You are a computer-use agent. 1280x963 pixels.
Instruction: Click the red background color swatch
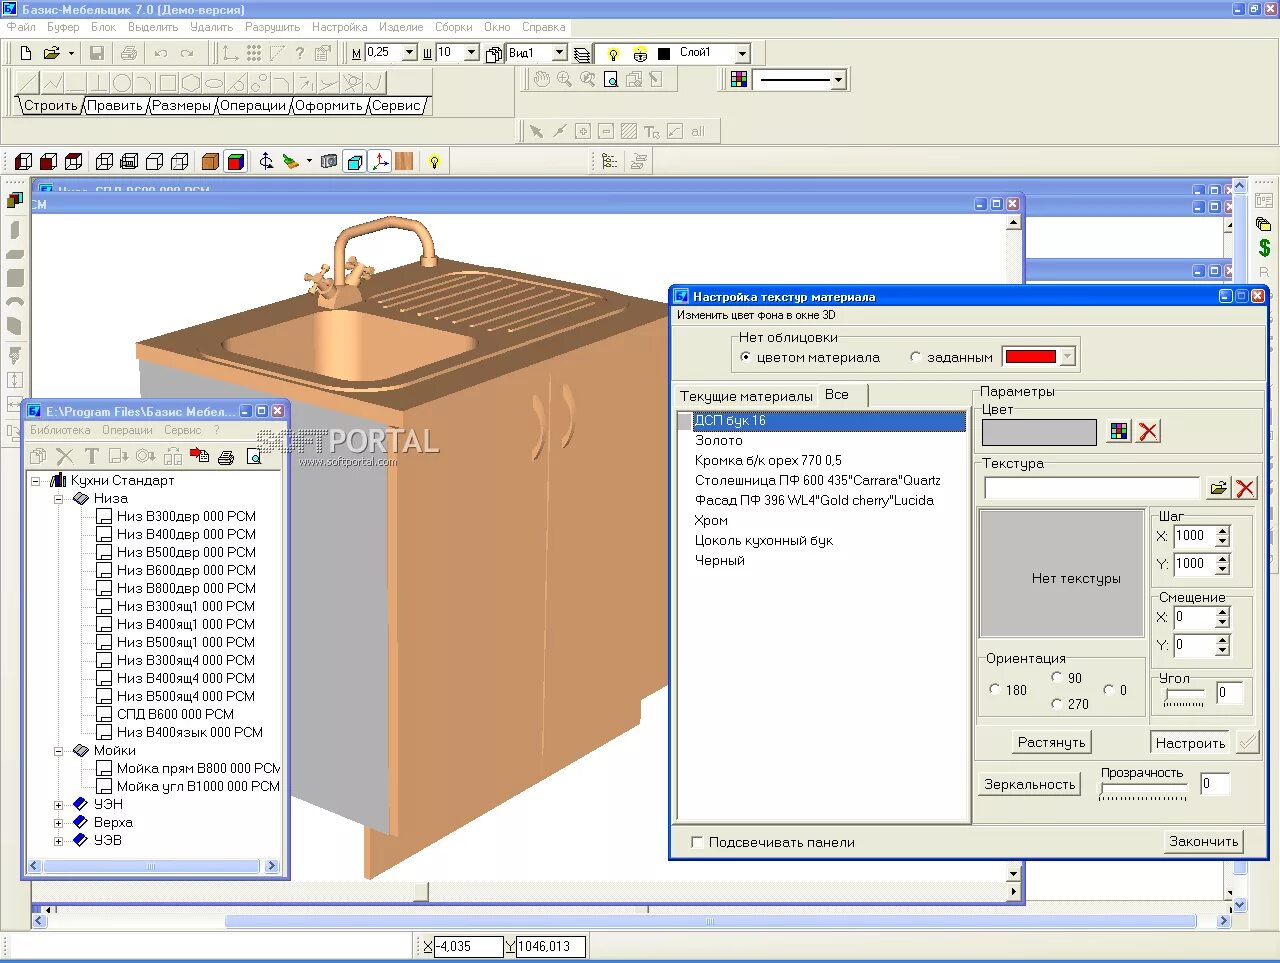coord(1030,357)
